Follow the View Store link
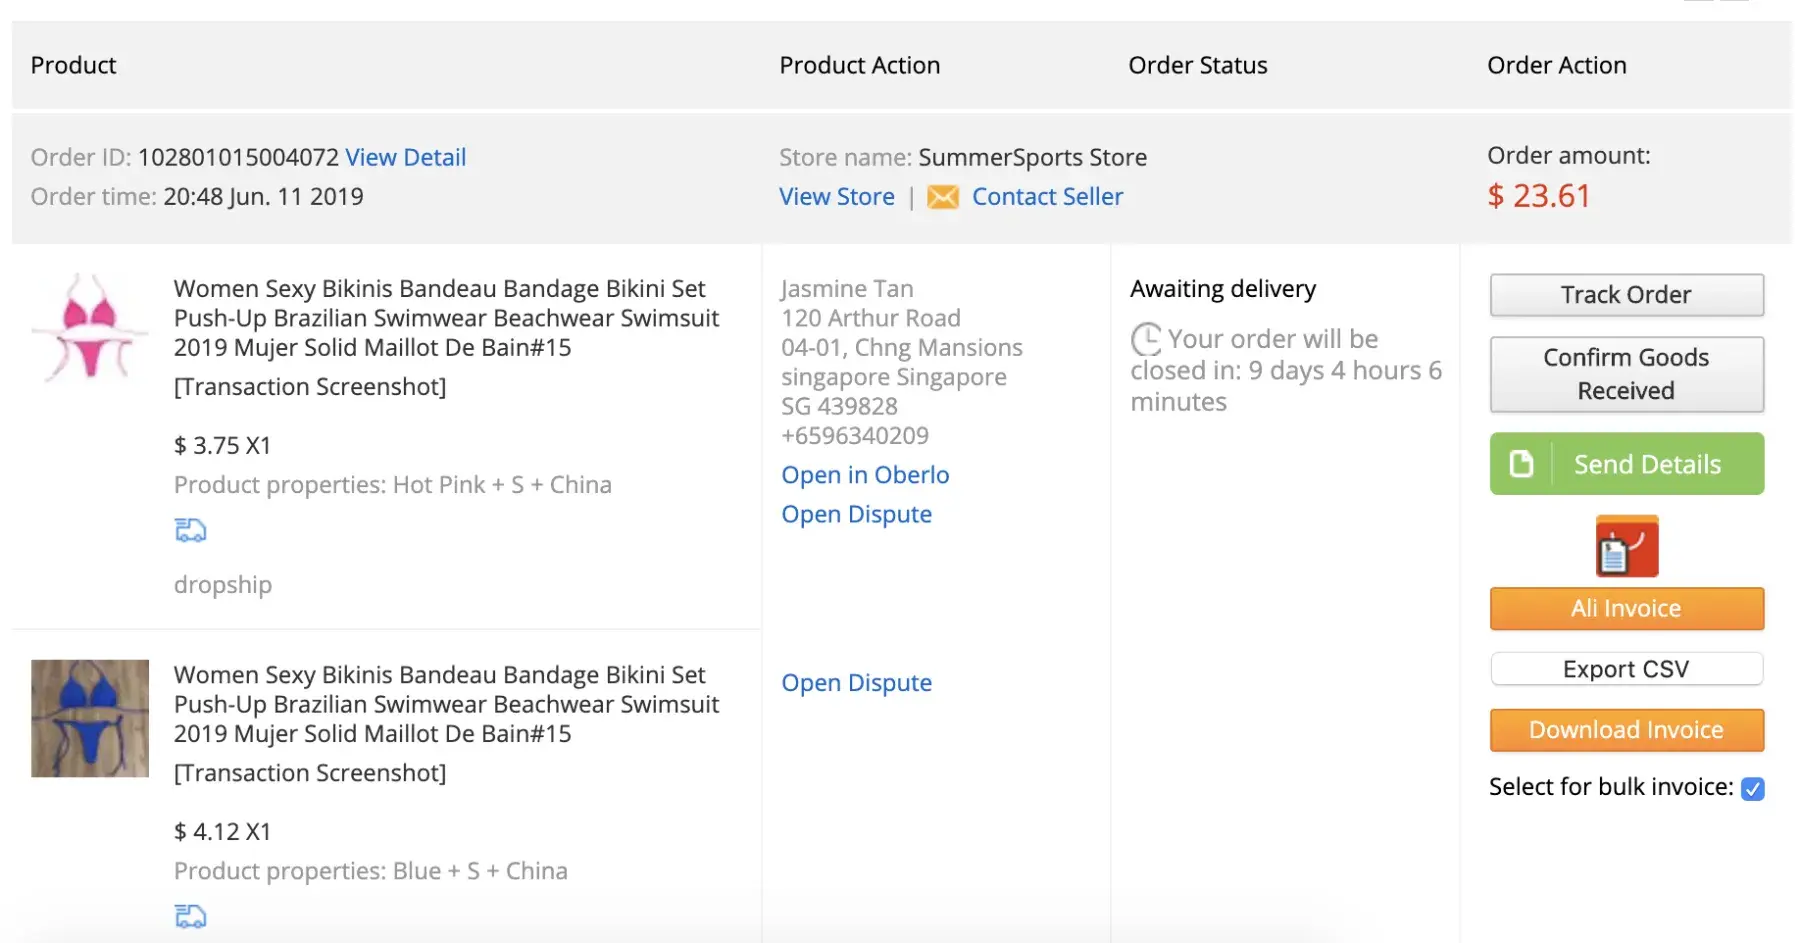 [837, 197]
